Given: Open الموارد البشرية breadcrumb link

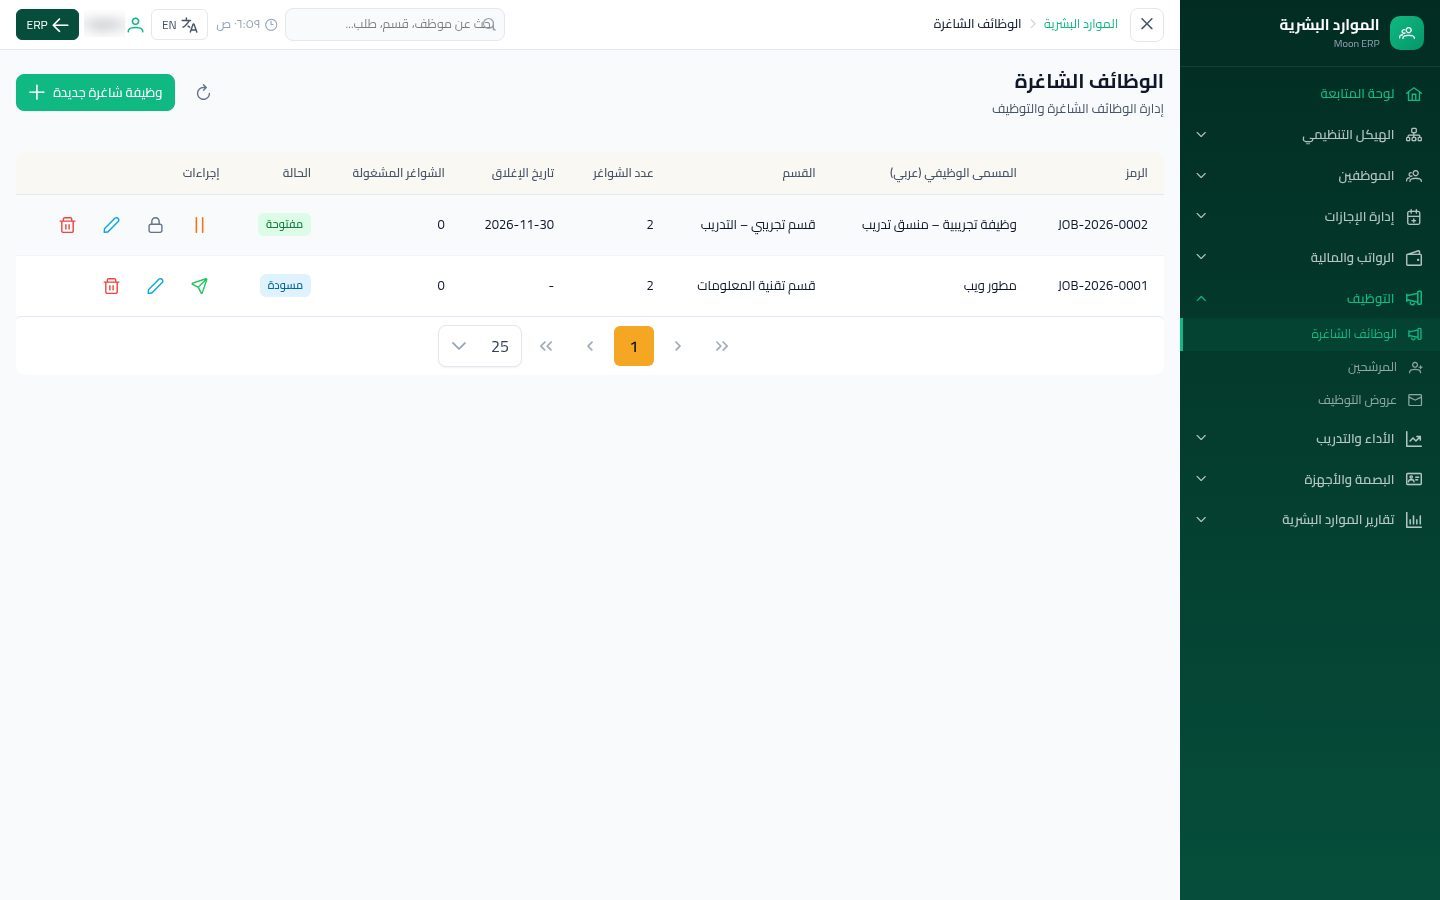Looking at the screenshot, I should pyautogui.click(x=1080, y=24).
